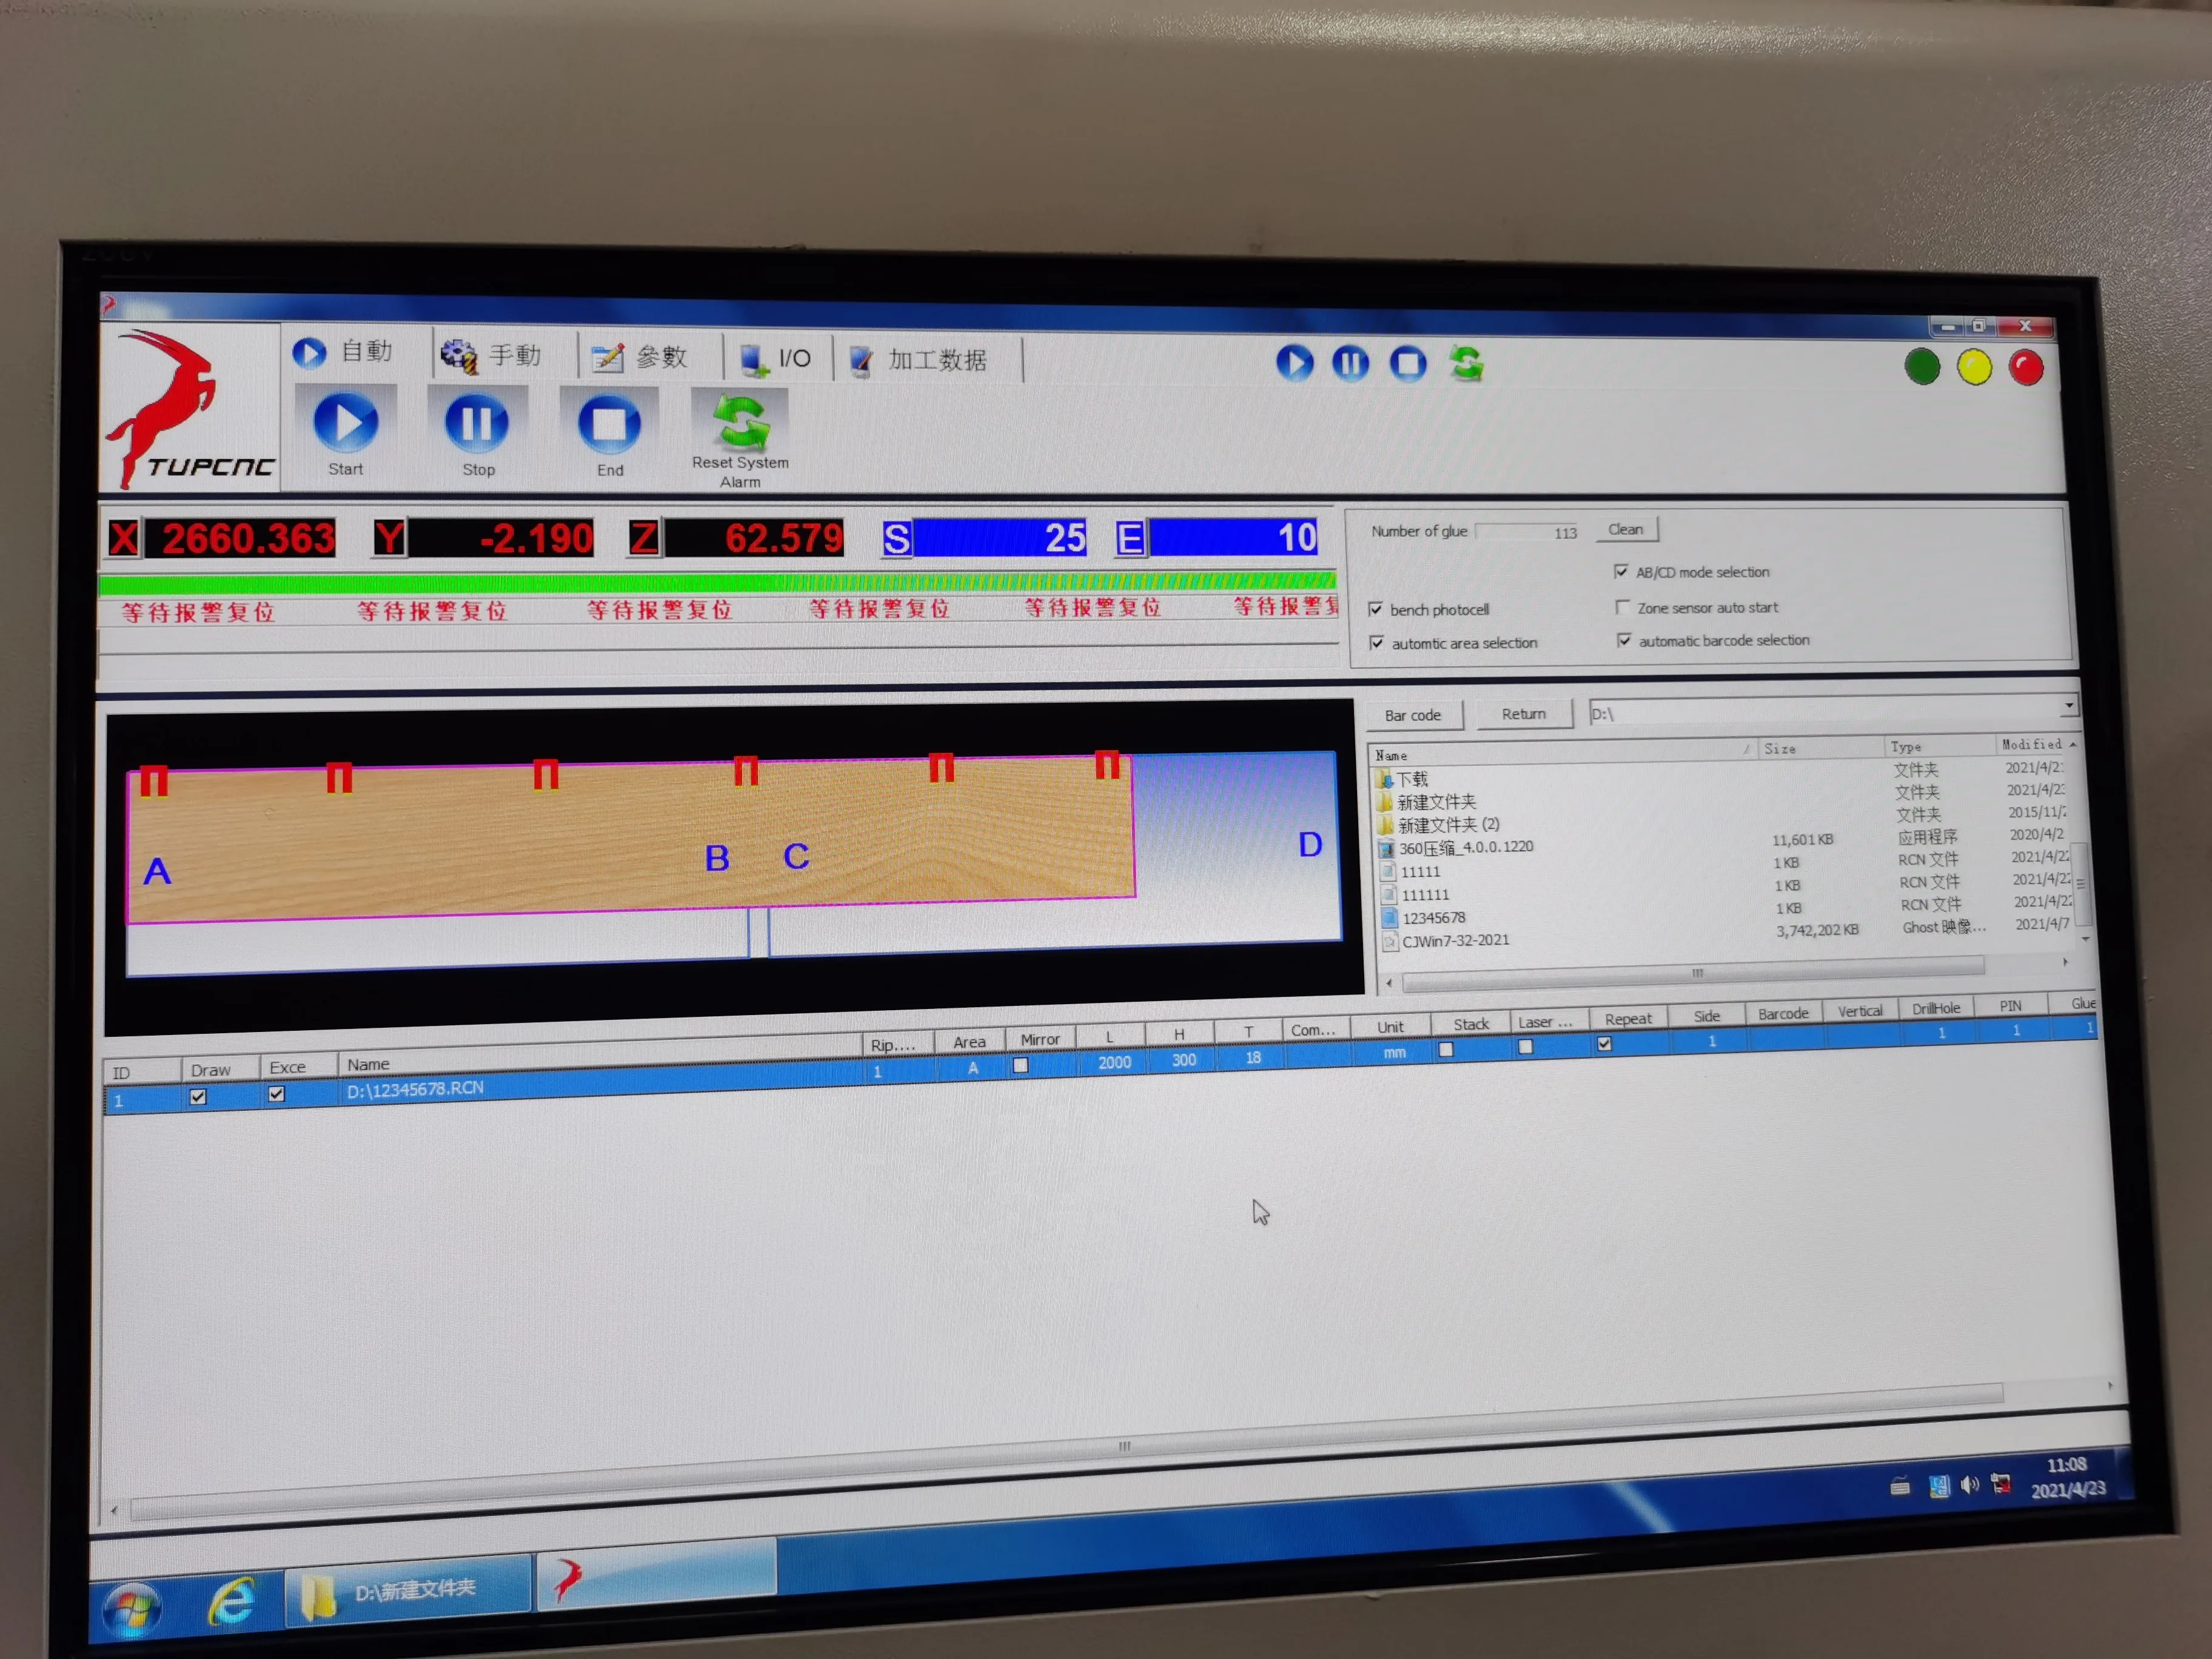This screenshot has width=2212, height=1659.
Task: Uncheck automatic barcode selection
Action: (x=1624, y=640)
